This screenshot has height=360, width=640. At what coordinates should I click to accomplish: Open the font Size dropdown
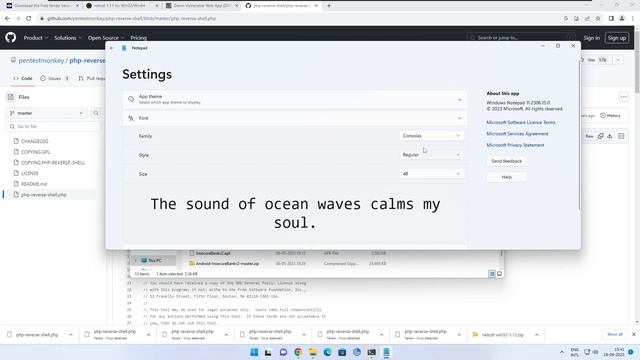tap(431, 173)
